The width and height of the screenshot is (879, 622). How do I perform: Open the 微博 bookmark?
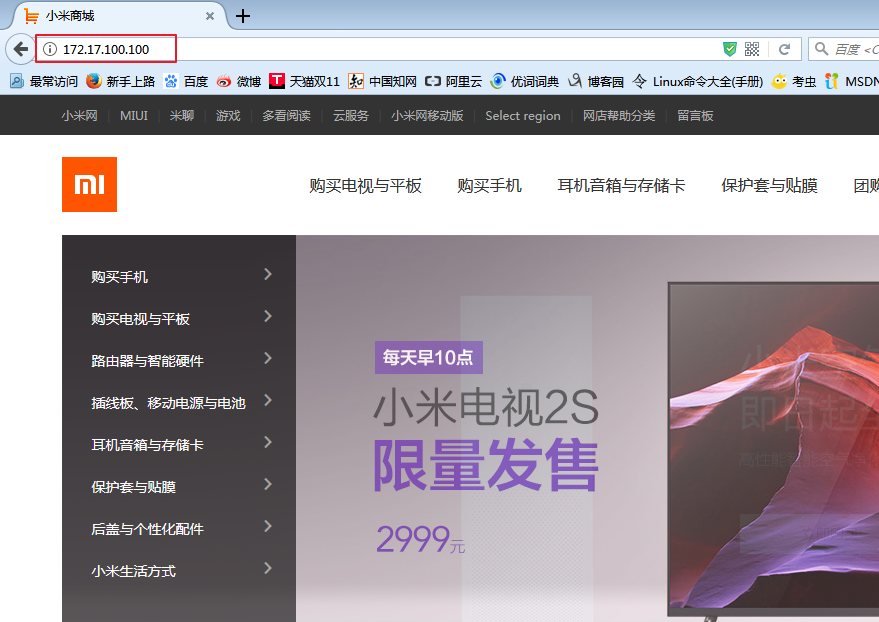pos(239,81)
